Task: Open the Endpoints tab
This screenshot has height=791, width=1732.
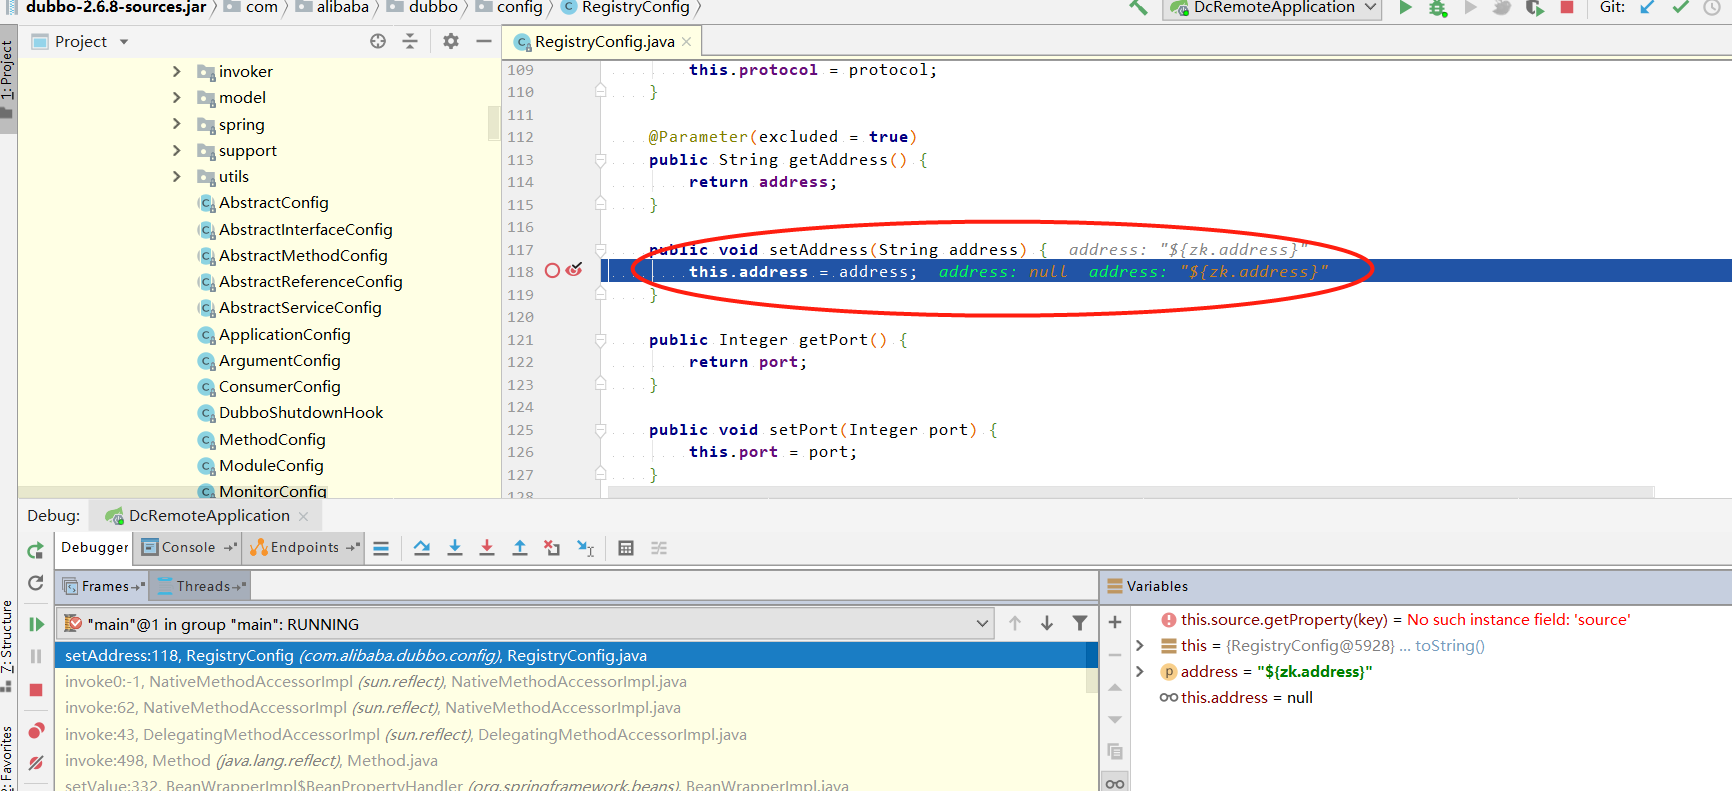Action: pyautogui.click(x=305, y=548)
